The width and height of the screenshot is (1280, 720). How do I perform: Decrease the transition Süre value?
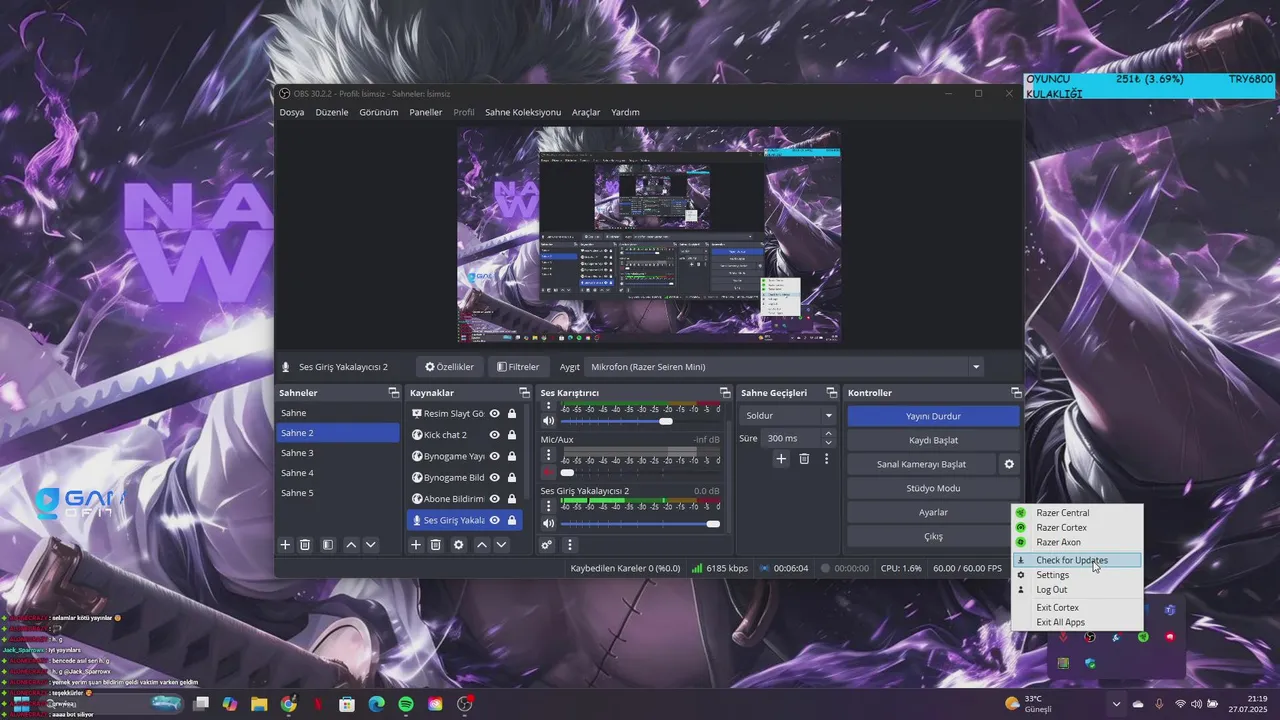[828, 442]
